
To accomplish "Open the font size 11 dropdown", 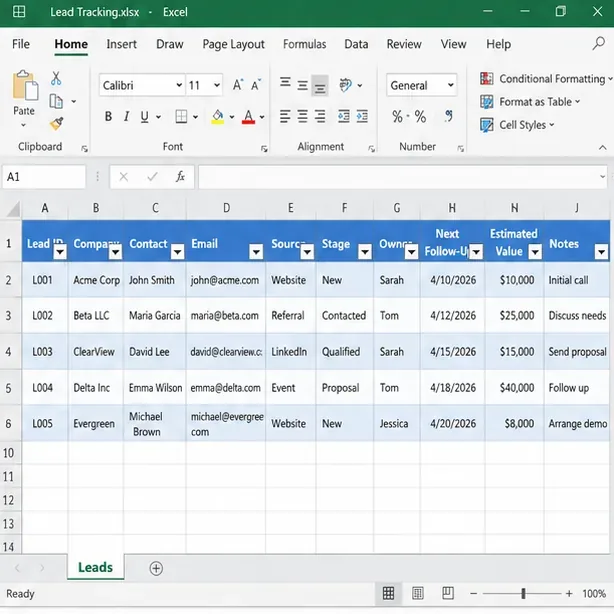I will [217, 85].
